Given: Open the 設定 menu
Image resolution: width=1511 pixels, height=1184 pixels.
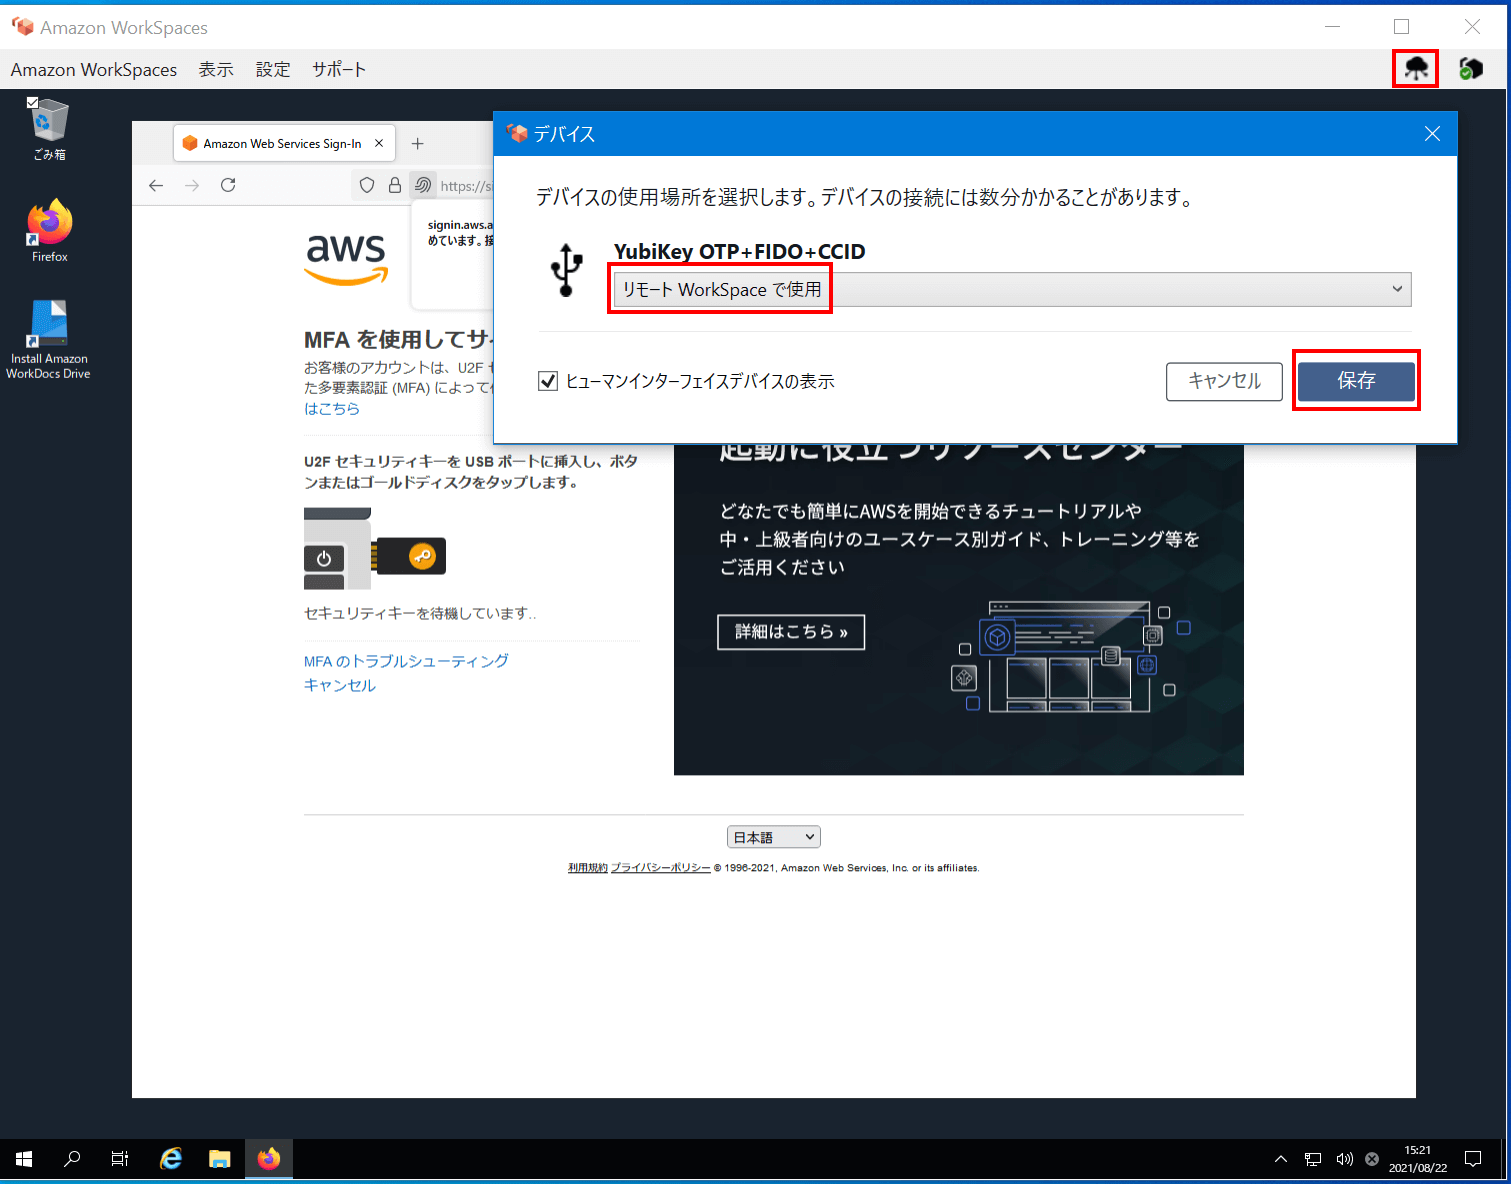Looking at the screenshot, I should [272, 69].
